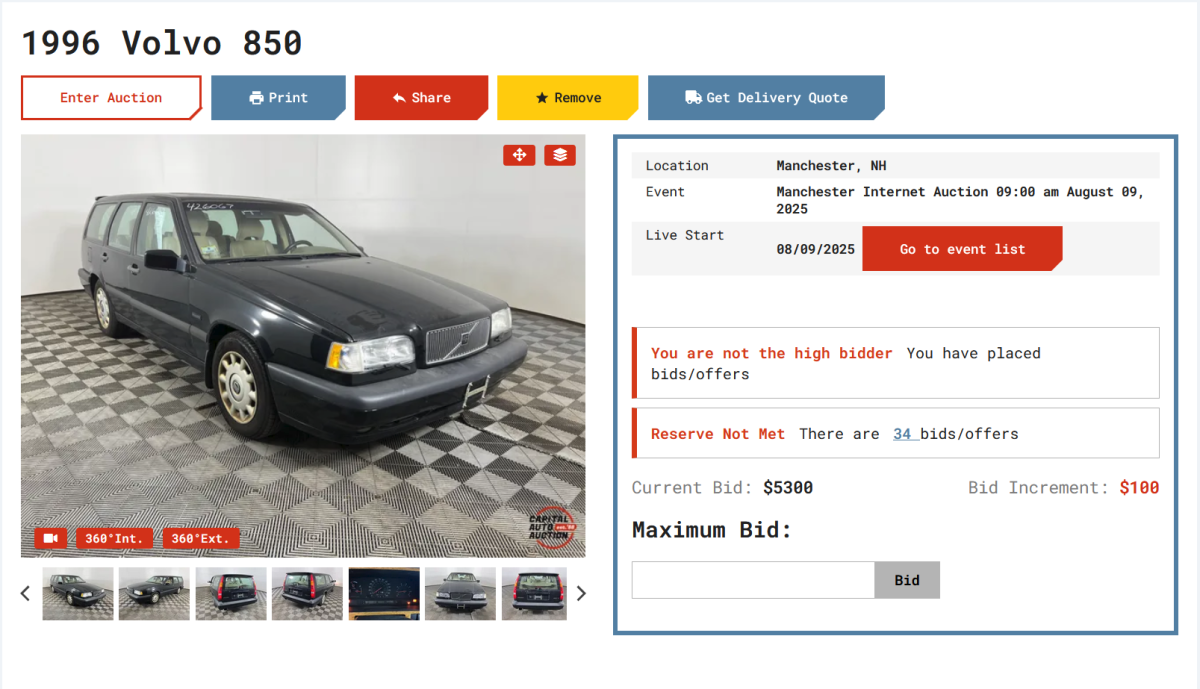1200x689 pixels.
Task: Show next thumbnails with right arrow
Action: (x=581, y=593)
